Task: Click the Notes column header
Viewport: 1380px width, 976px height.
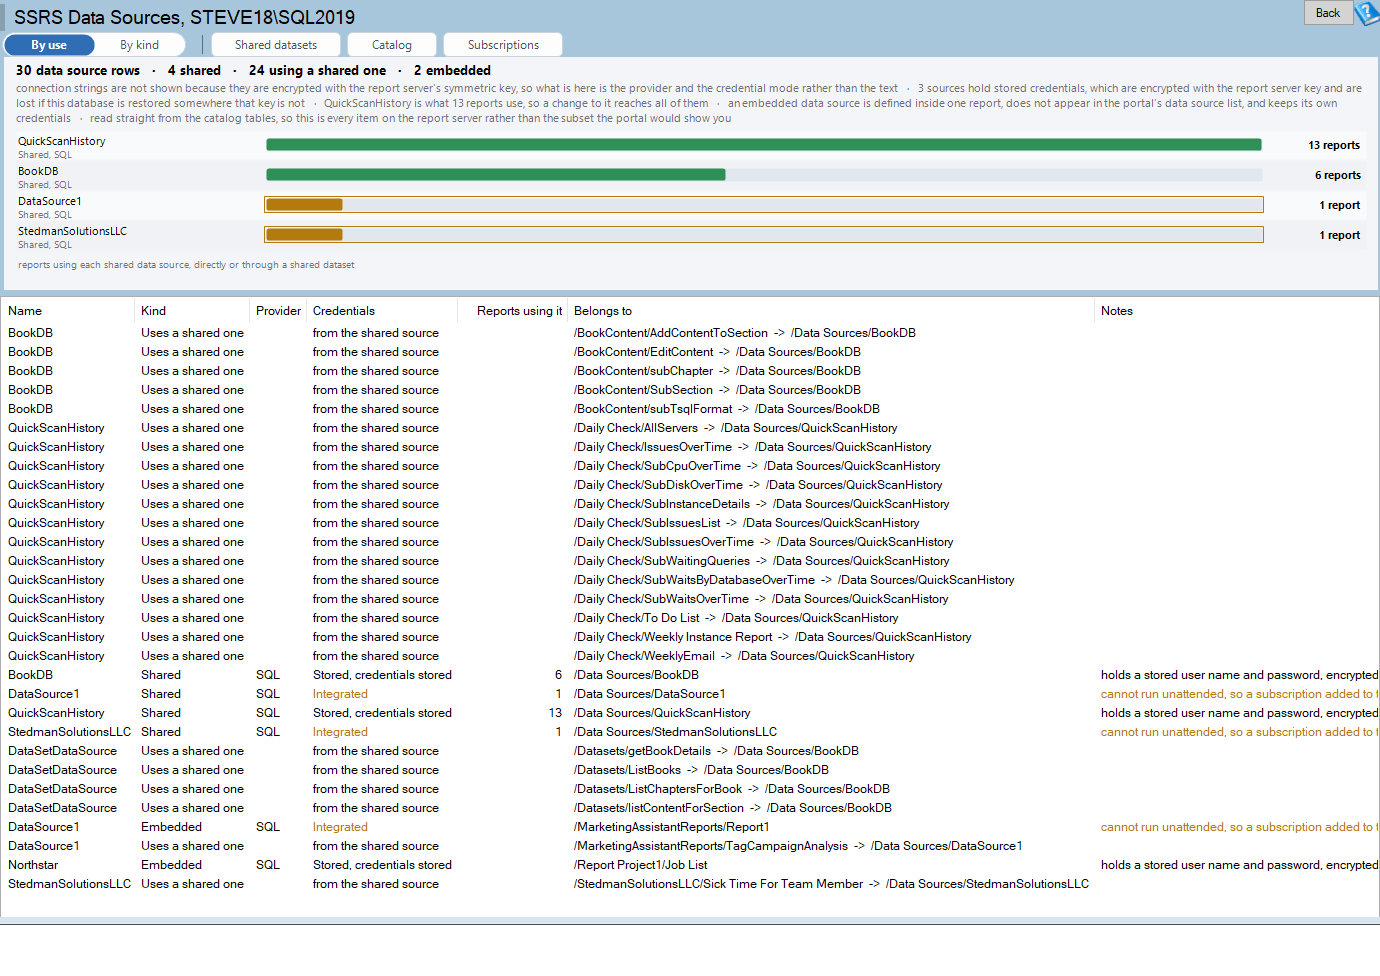Action: [1237, 311]
